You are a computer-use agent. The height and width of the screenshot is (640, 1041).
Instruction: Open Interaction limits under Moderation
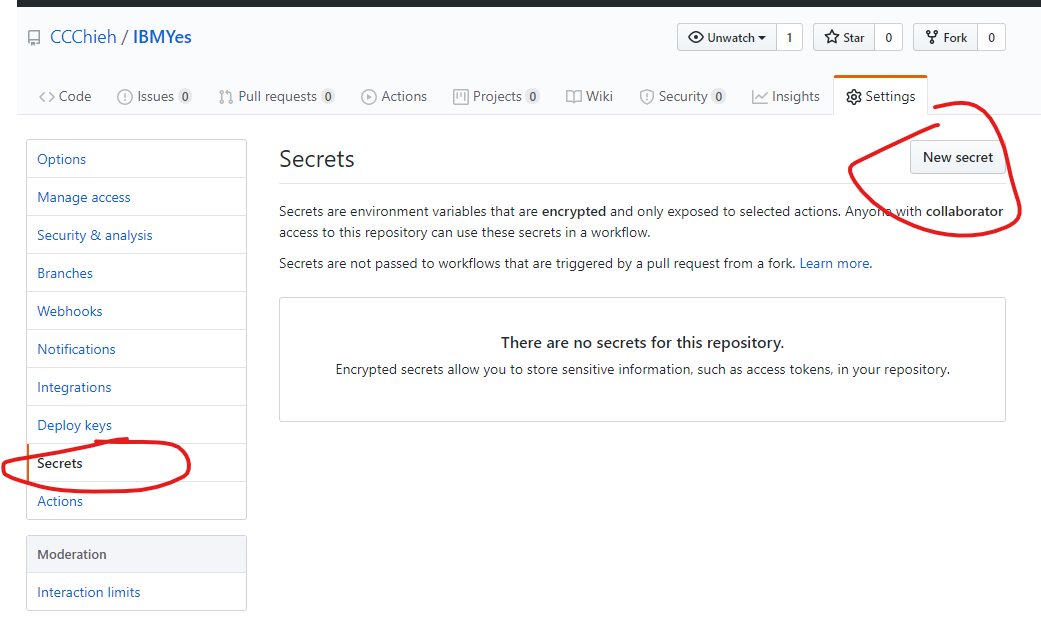(x=136, y=592)
